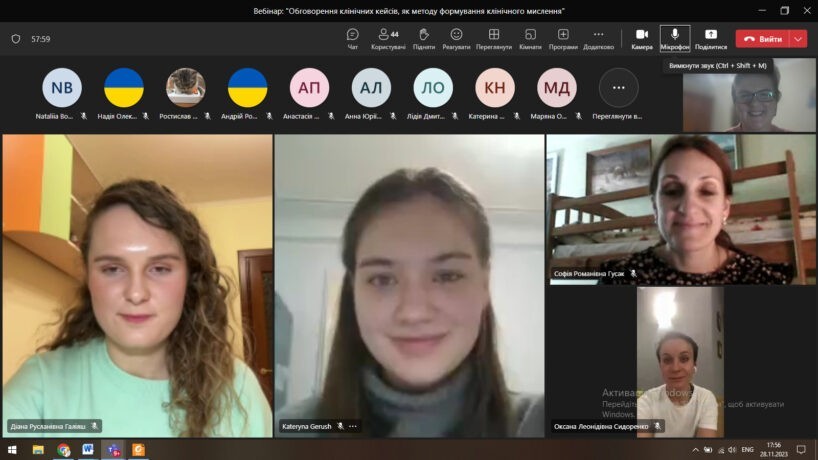Select the NB participant avatar
This screenshot has width=818, height=460.
point(62,88)
